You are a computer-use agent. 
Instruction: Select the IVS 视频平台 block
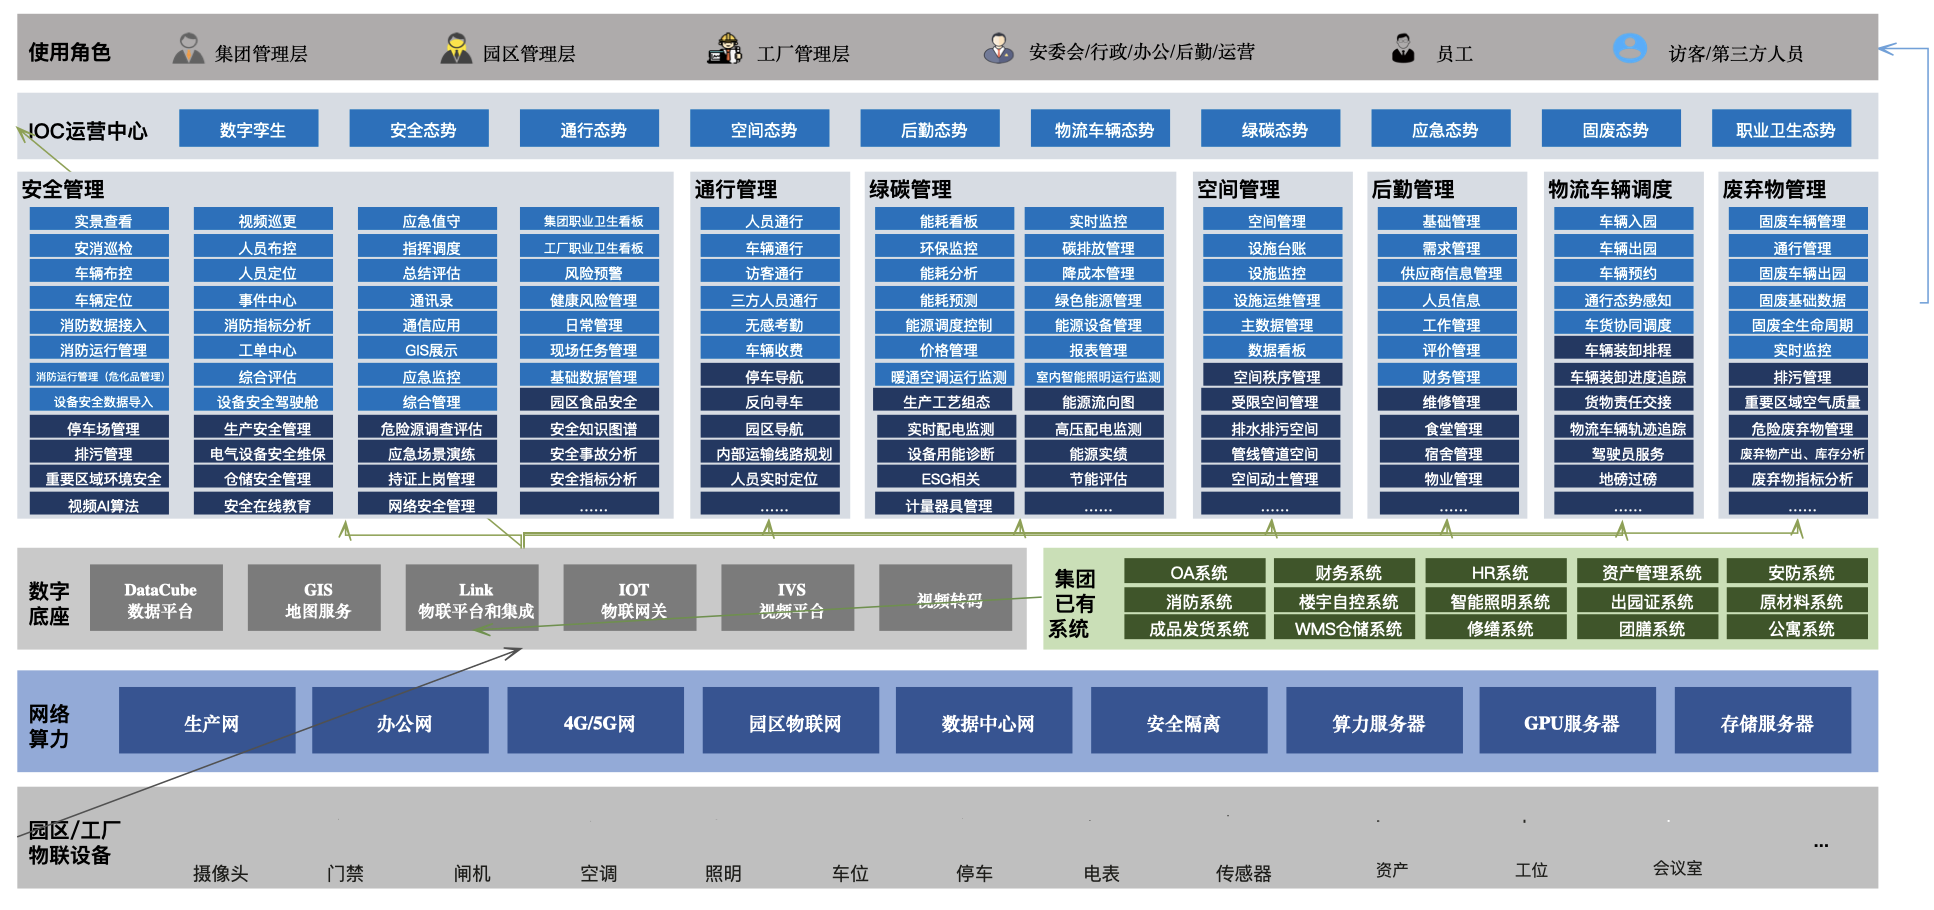pos(788,598)
